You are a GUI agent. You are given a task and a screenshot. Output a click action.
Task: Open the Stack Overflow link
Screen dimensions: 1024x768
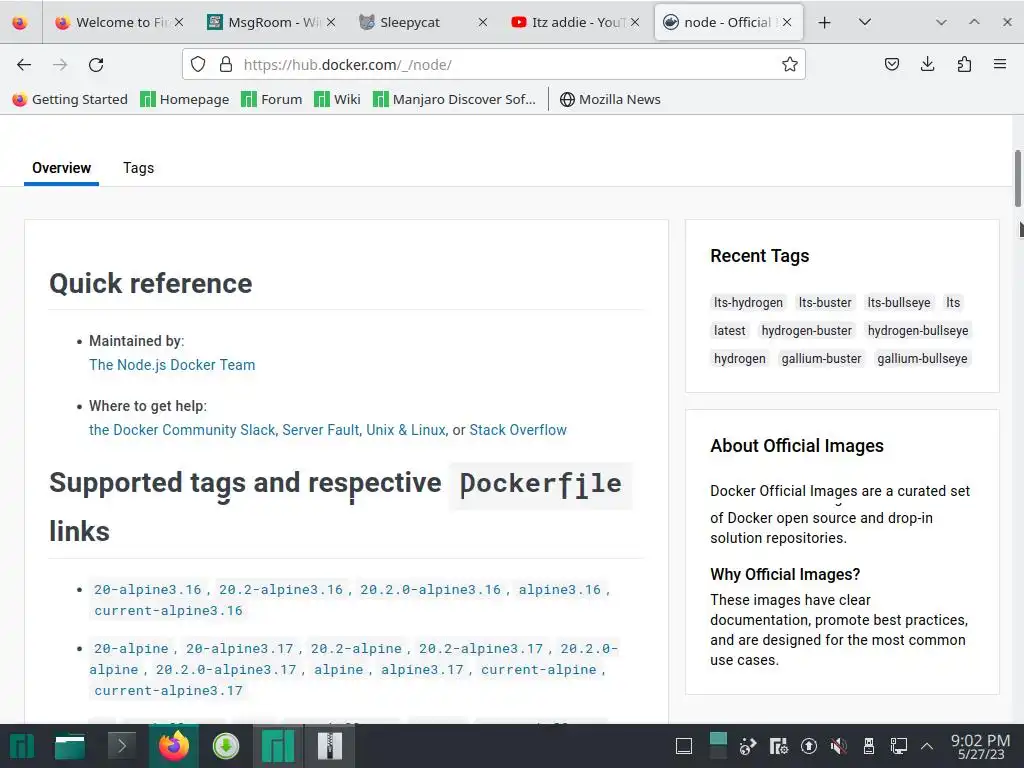[x=518, y=430]
